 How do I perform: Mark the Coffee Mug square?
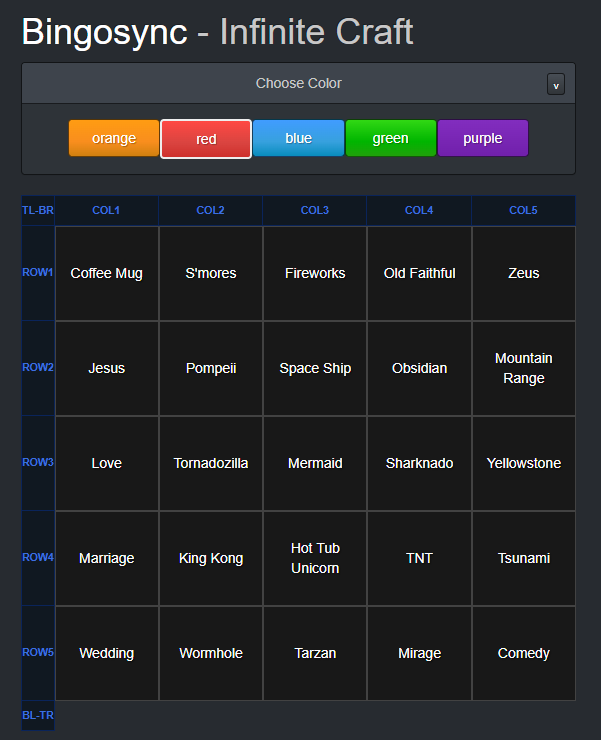pyautogui.click(x=107, y=273)
